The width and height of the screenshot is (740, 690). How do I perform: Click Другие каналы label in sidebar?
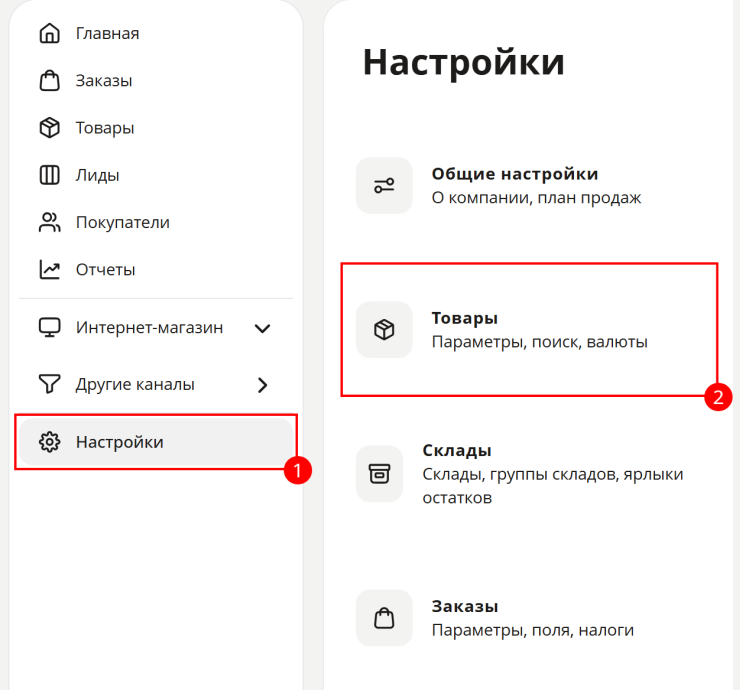coord(135,384)
